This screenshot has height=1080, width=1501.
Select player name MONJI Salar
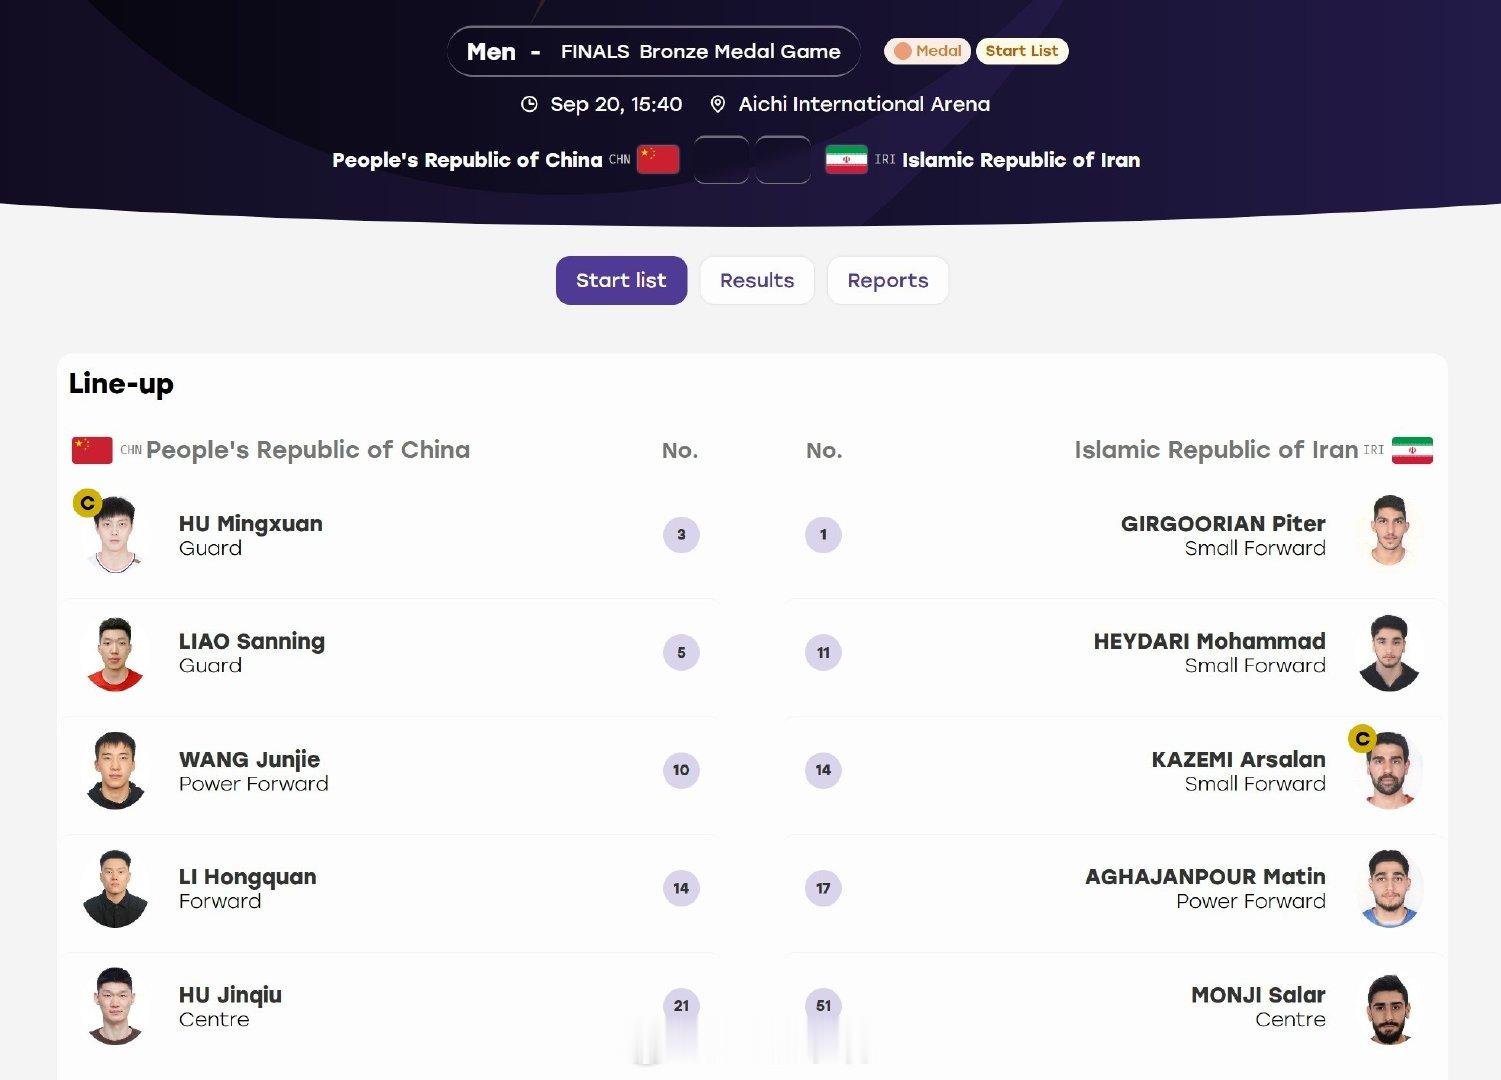click(x=1258, y=995)
